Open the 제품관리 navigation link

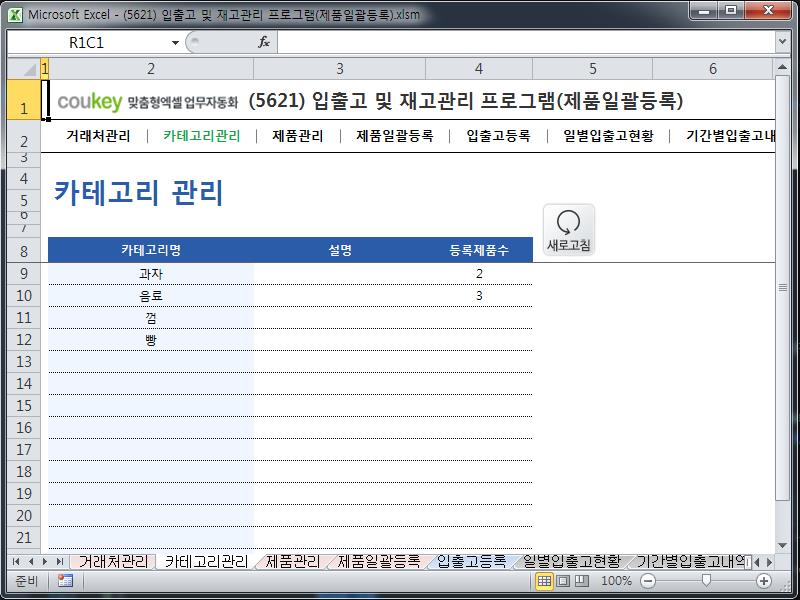(297, 136)
